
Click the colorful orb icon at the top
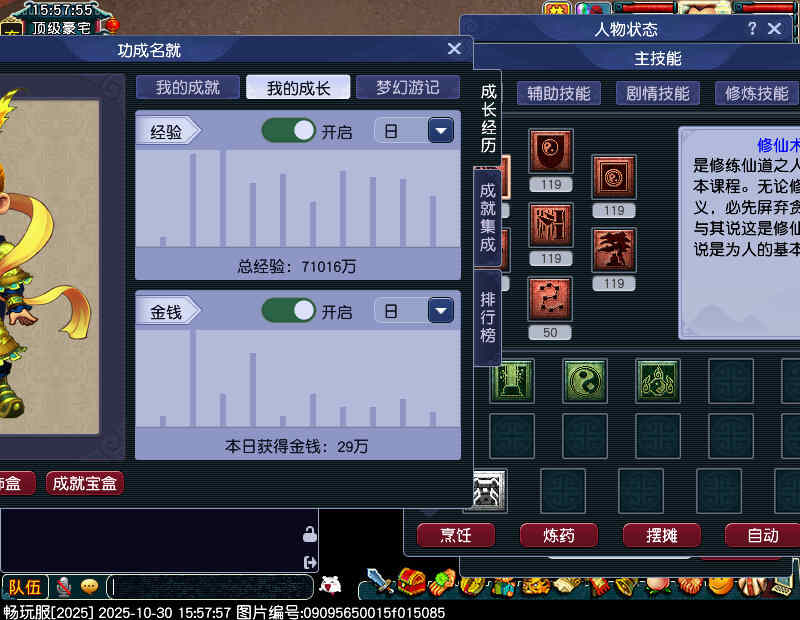click(x=593, y=9)
